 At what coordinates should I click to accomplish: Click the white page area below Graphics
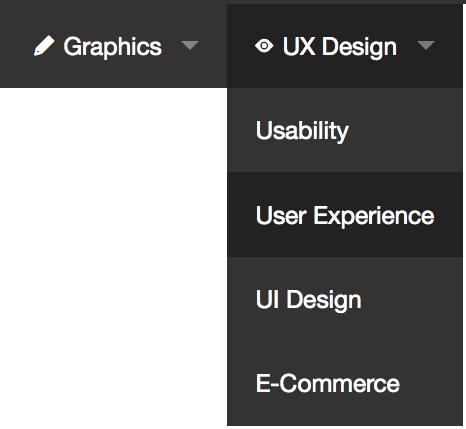[113, 257]
